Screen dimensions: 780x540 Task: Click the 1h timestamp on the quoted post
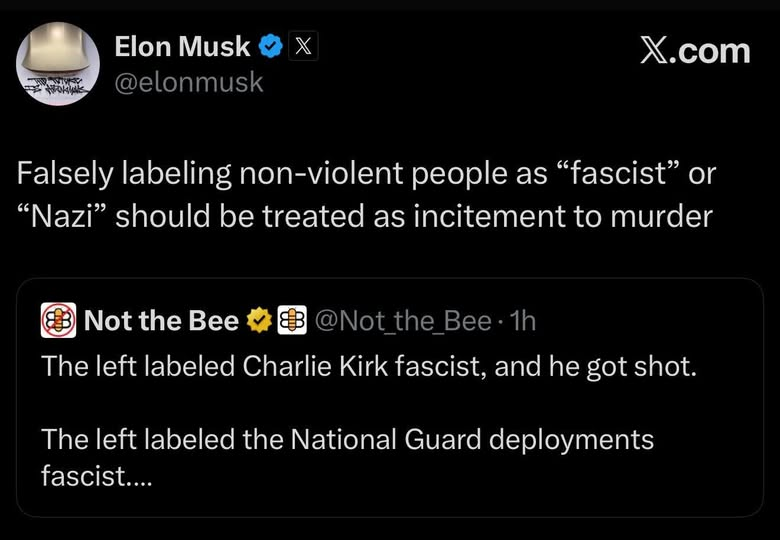[522, 320]
